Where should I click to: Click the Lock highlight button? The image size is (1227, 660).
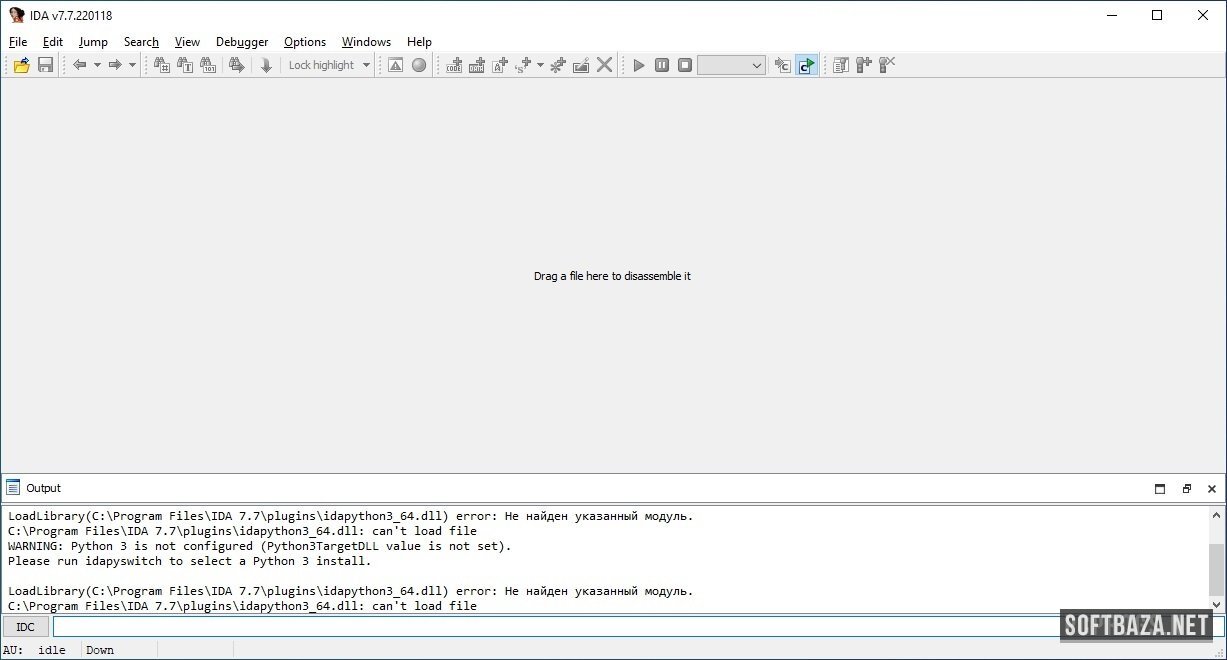coord(321,65)
